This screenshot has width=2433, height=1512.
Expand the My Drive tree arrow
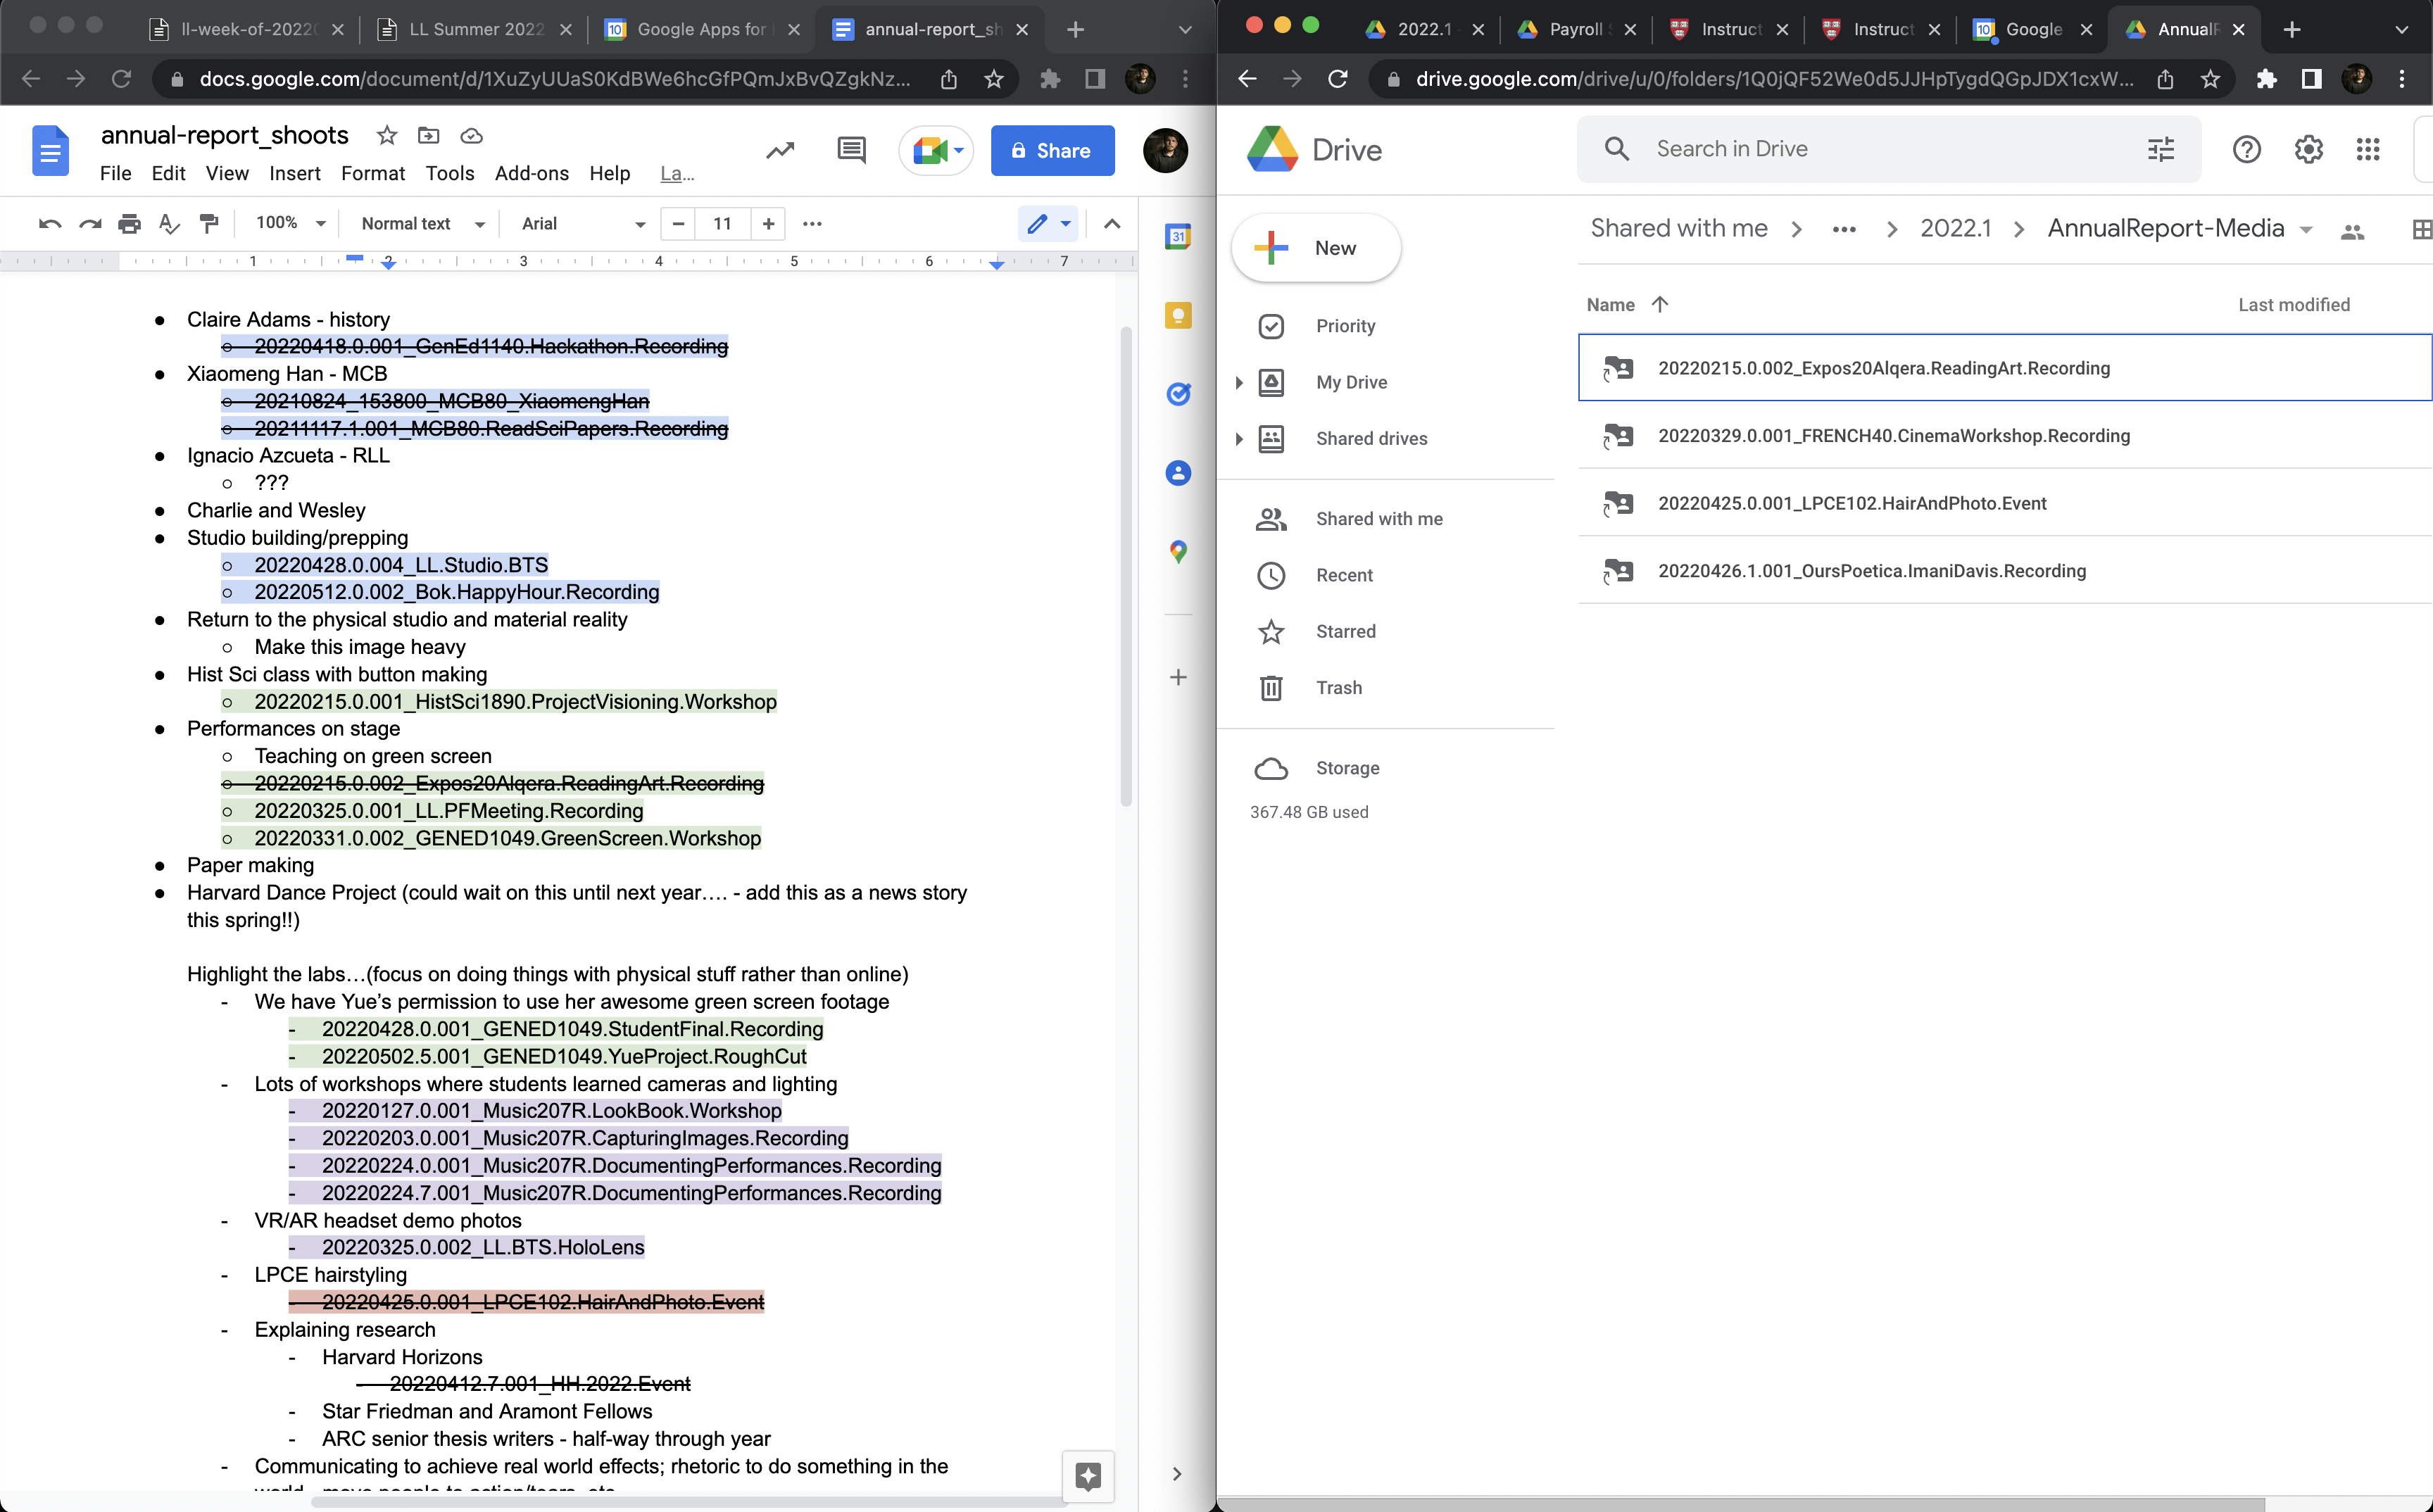(1238, 383)
